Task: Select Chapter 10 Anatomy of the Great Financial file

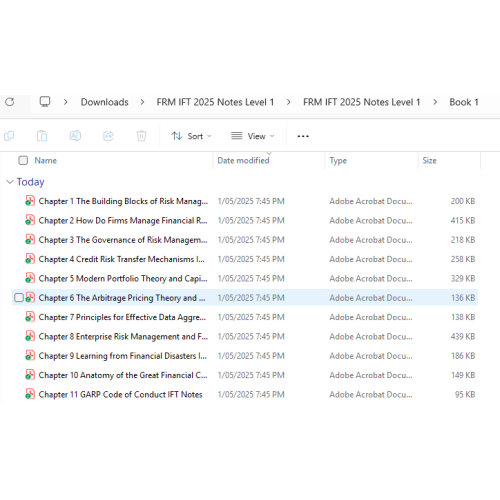Action: [x=123, y=375]
